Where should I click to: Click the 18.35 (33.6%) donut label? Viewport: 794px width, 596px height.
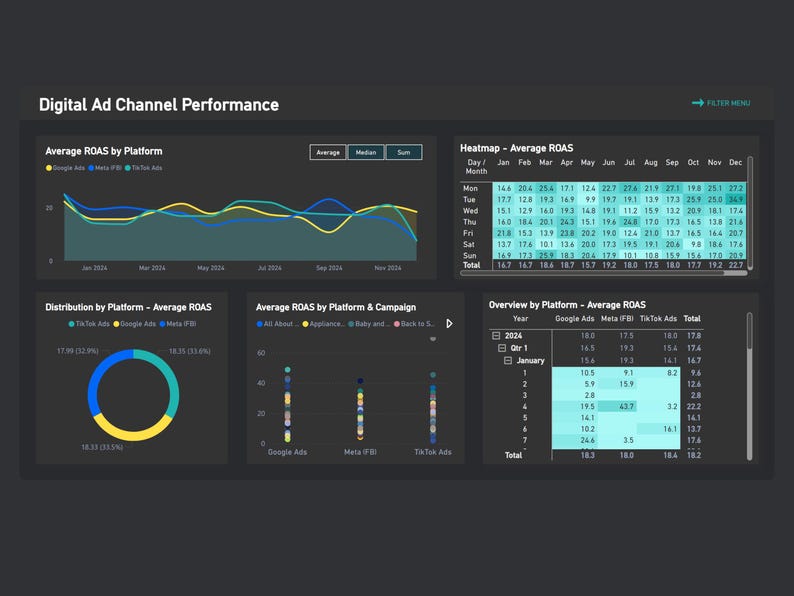pos(189,351)
